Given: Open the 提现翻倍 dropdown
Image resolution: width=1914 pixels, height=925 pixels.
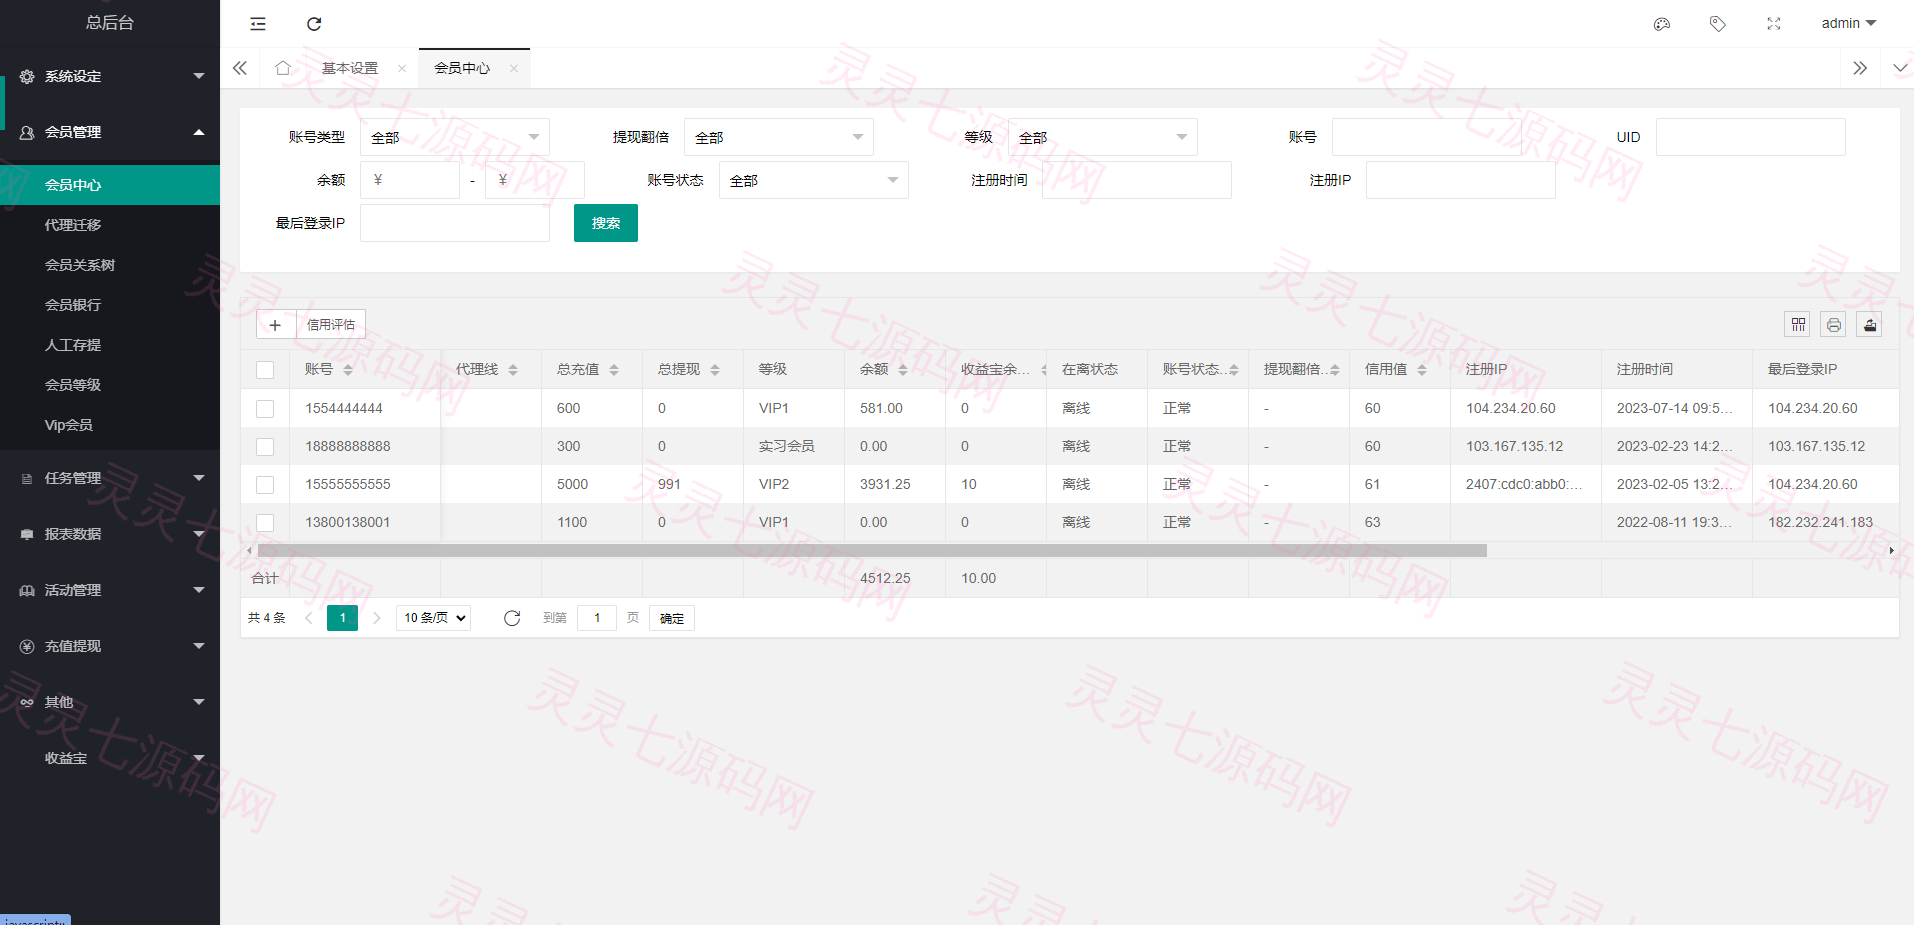Looking at the screenshot, I should pos(779,137).
